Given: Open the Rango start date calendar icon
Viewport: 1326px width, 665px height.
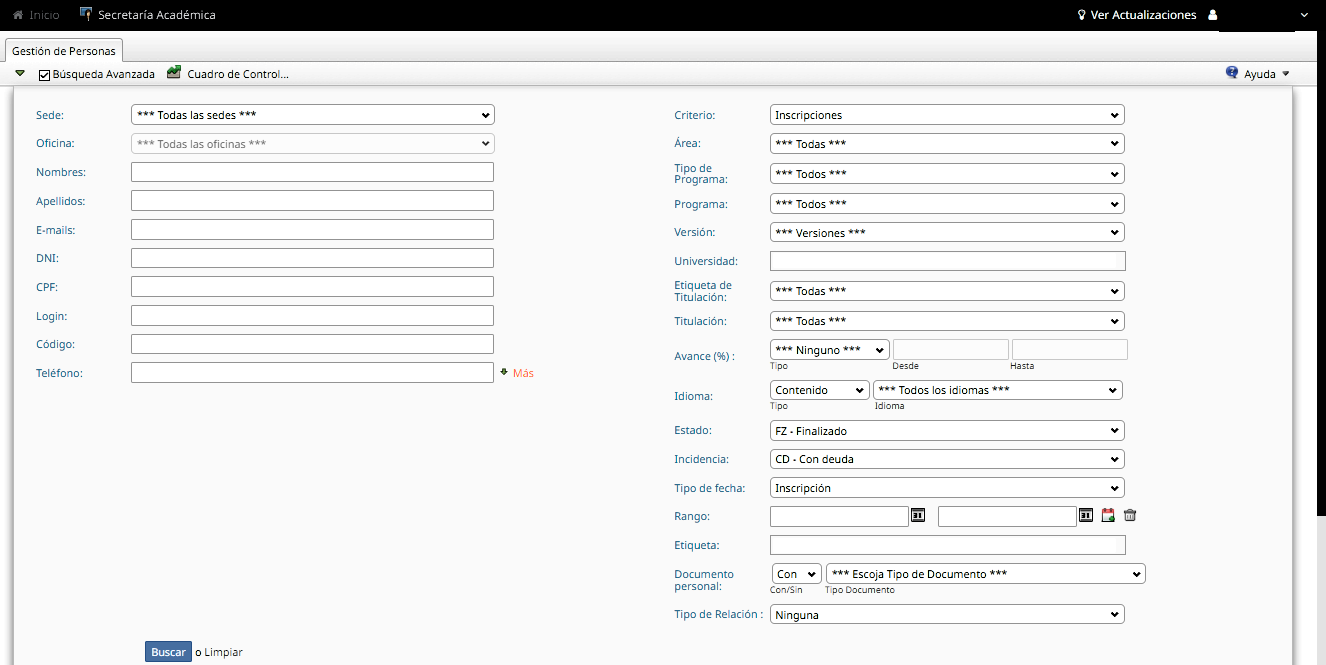Looking at the screenshot, I should pyautogui.click(x=918, y=515).
